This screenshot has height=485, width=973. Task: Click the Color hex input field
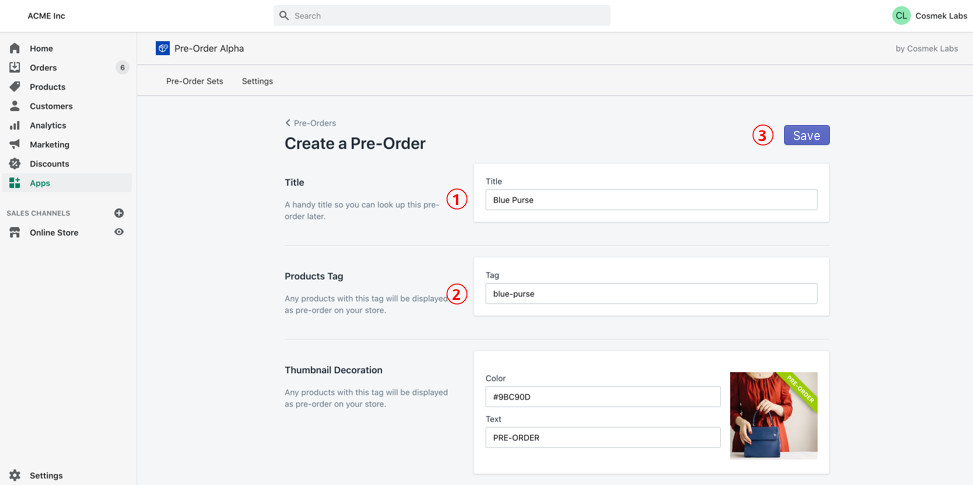coord(603,397)
